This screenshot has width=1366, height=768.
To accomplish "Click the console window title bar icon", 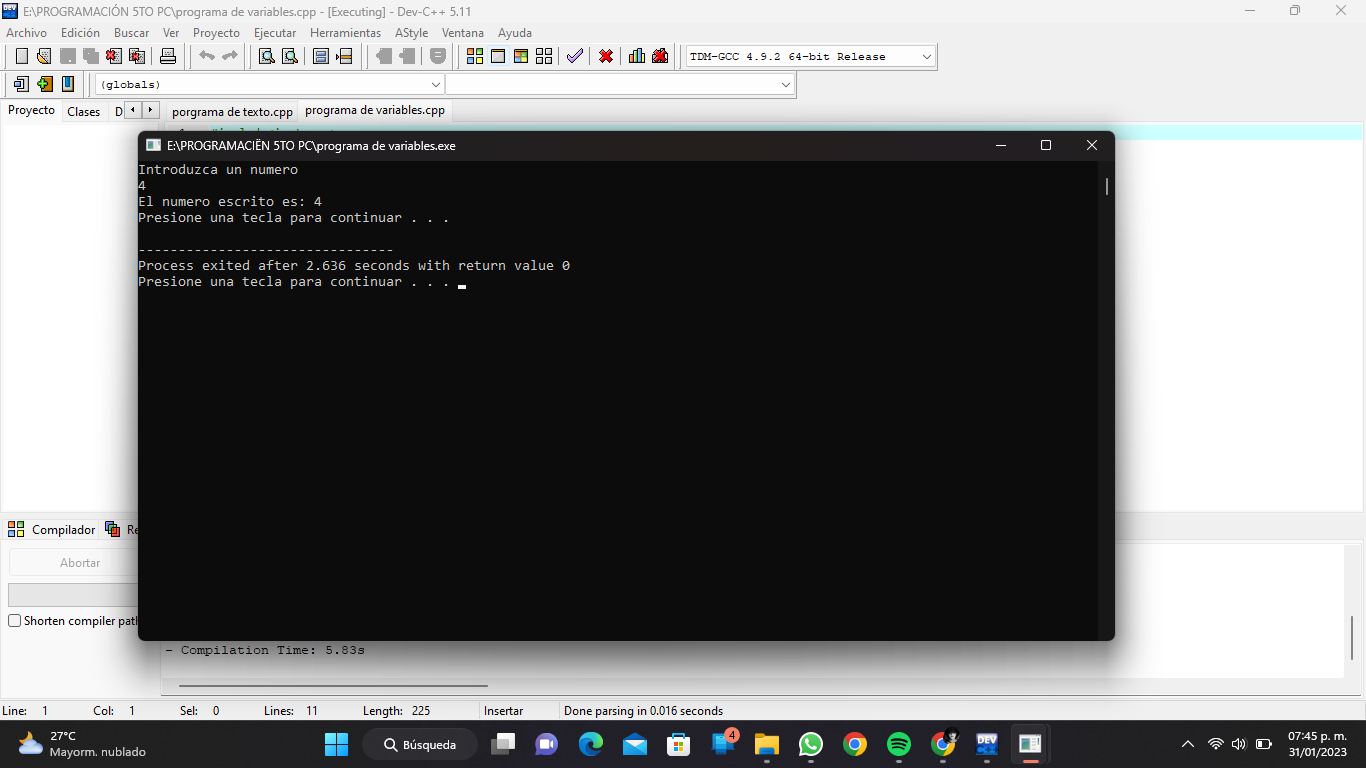I will (153, 145).
